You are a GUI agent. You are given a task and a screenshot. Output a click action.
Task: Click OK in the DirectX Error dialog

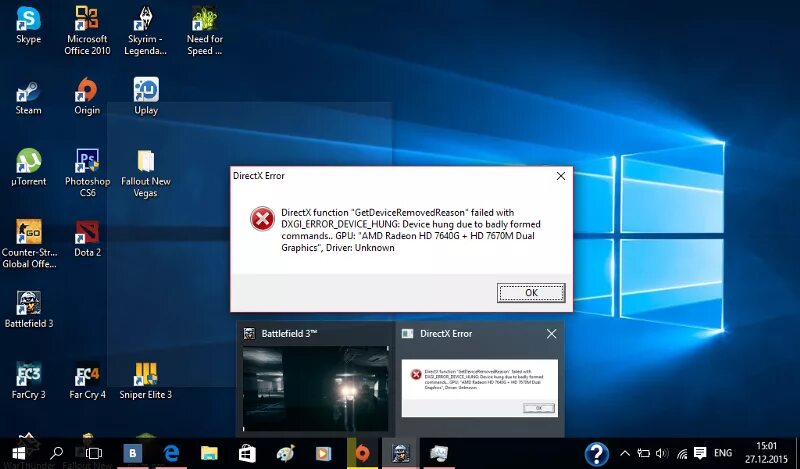point(531,293)
